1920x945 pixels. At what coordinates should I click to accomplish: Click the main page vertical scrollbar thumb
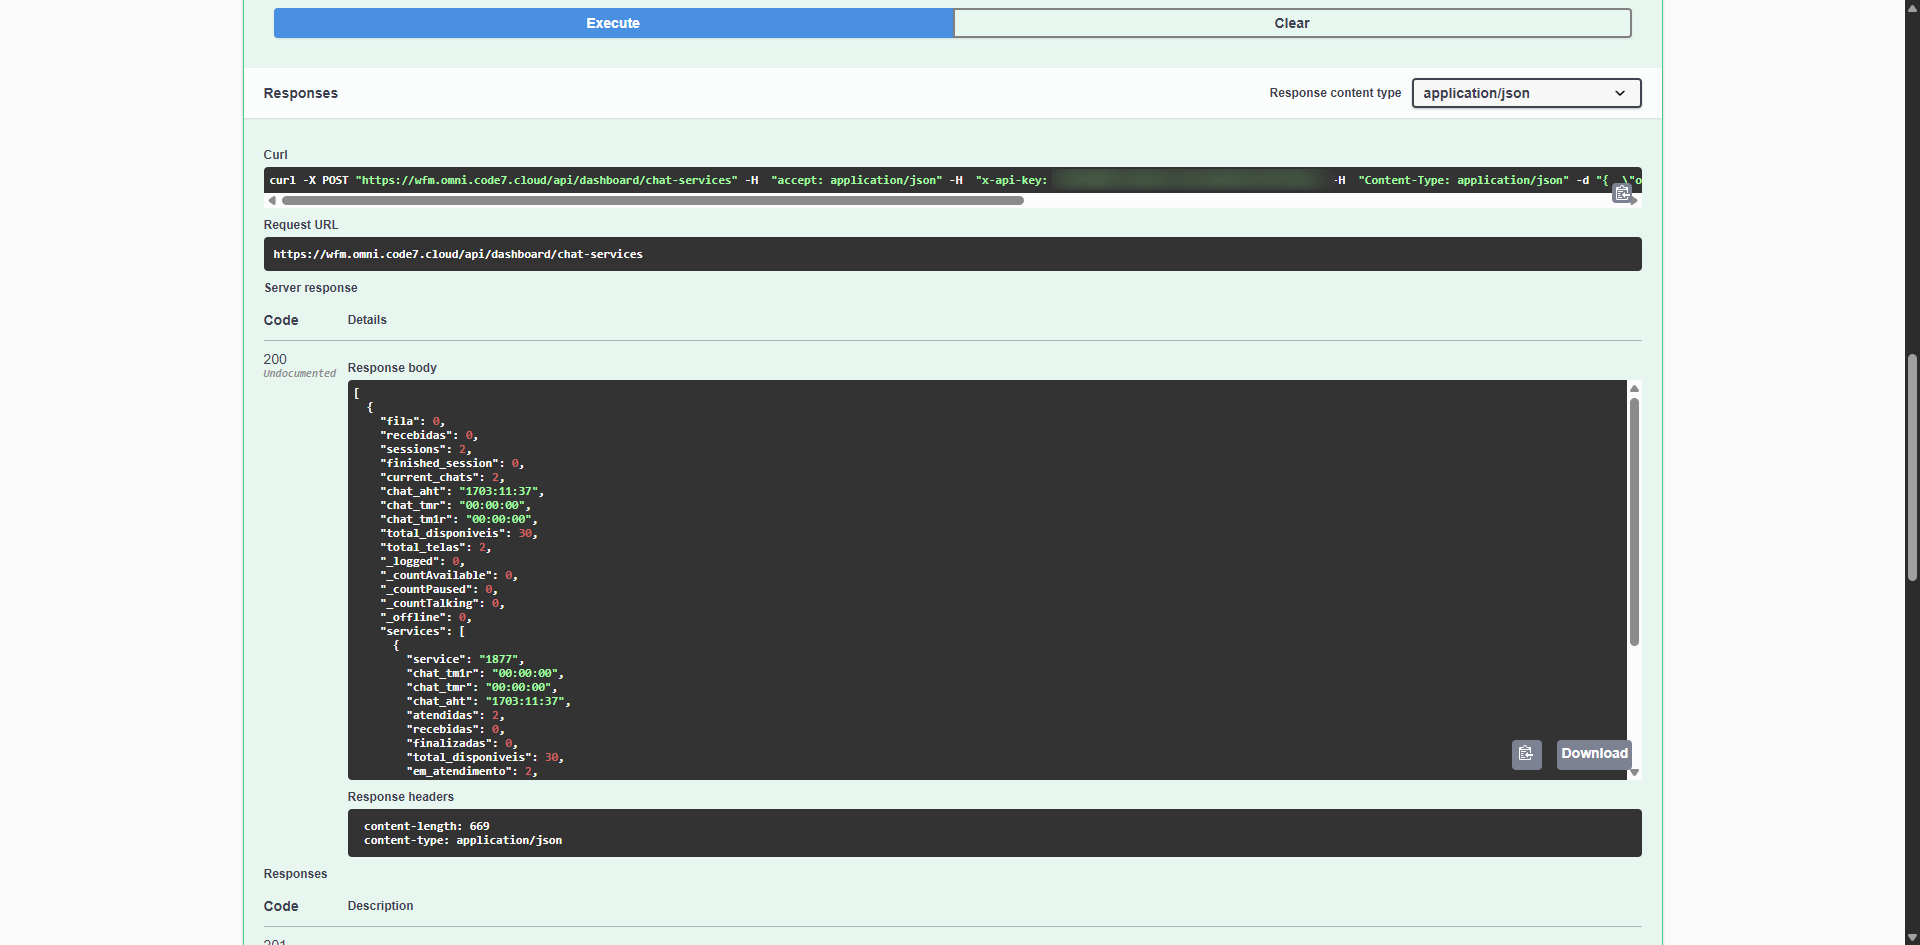(1912, 467)
